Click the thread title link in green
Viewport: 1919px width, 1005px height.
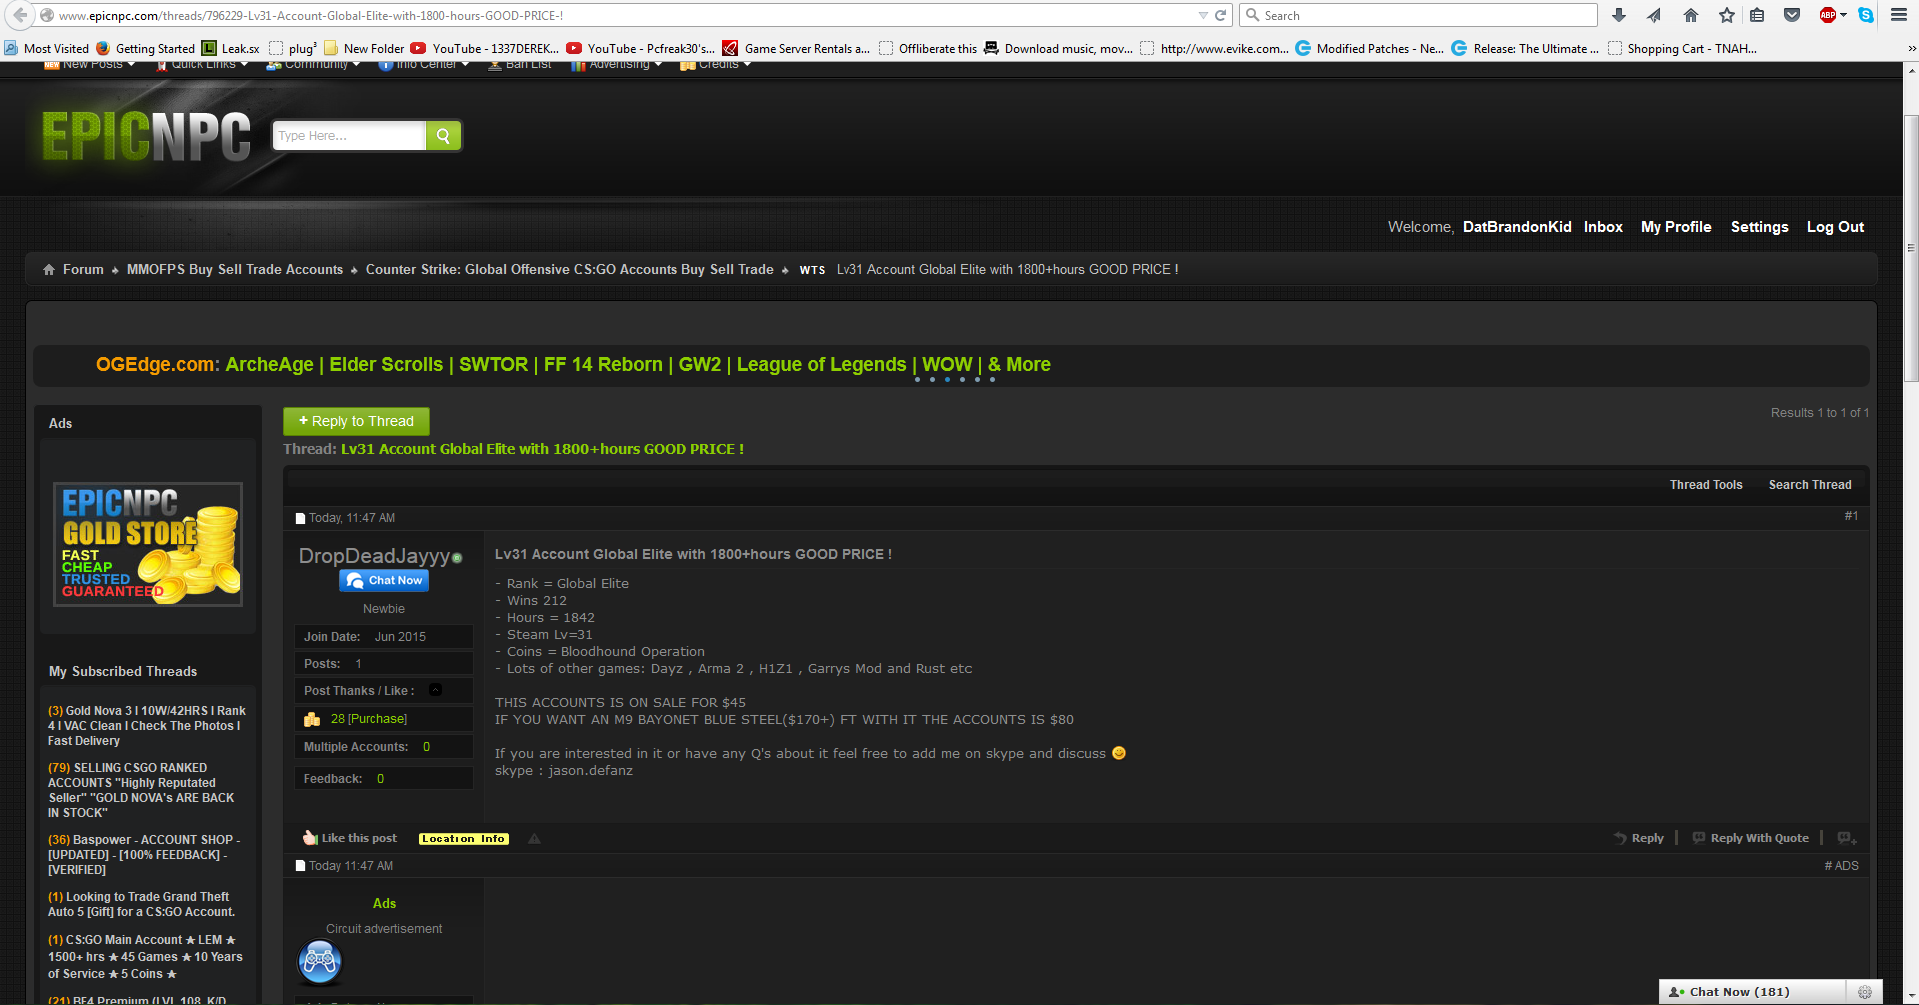[542, 449]
